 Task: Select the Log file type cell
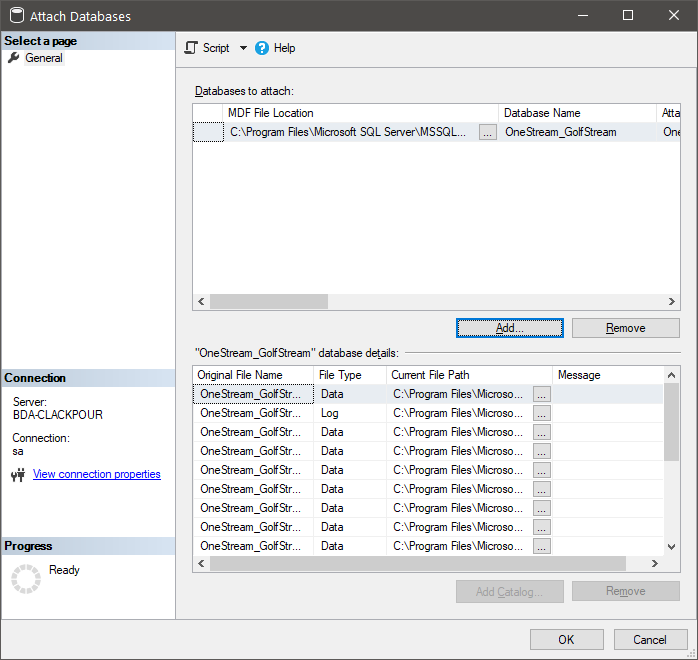click(350, 413)
